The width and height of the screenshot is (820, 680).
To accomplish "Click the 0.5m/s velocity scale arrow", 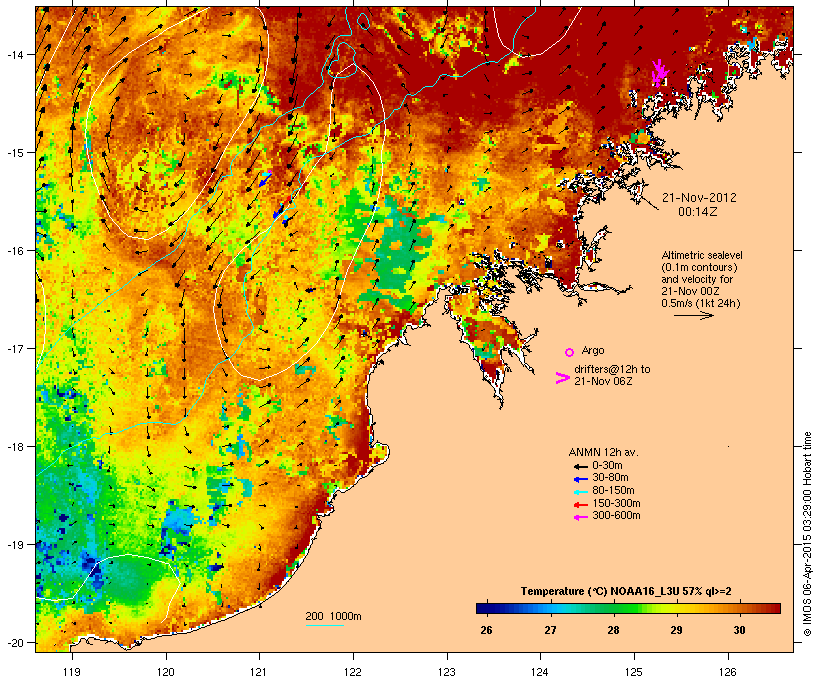I will pos(693,315).
